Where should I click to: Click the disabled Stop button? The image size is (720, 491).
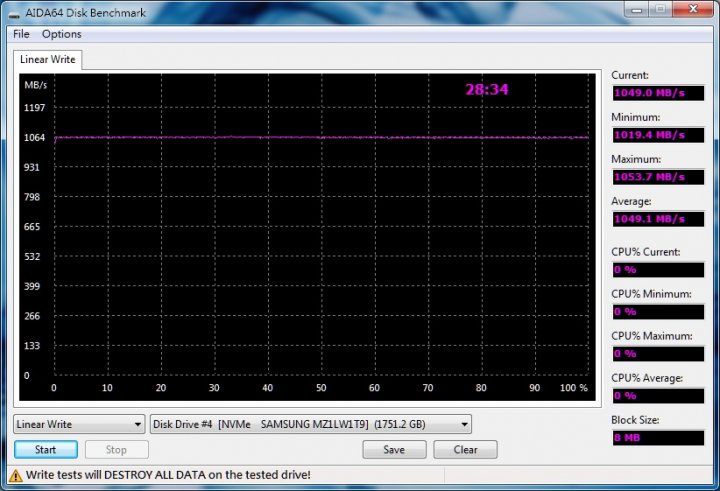[x=117, y=450]
